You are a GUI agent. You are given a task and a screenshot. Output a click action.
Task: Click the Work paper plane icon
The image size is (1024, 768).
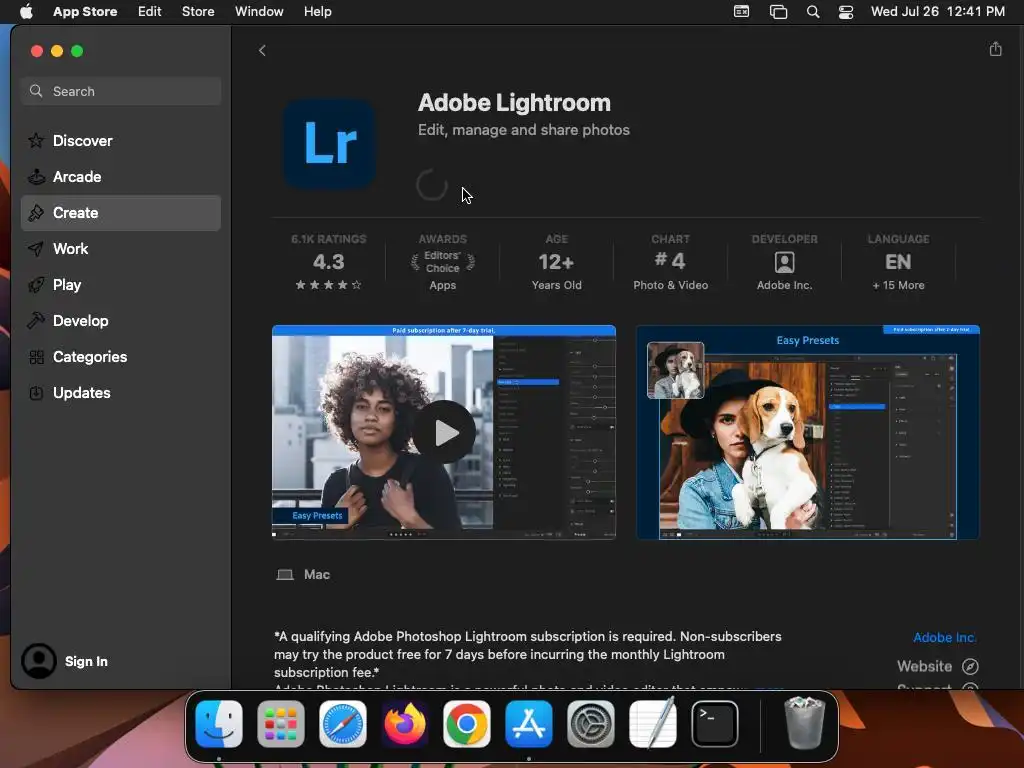pyautogui.click(x=36, y=249)
